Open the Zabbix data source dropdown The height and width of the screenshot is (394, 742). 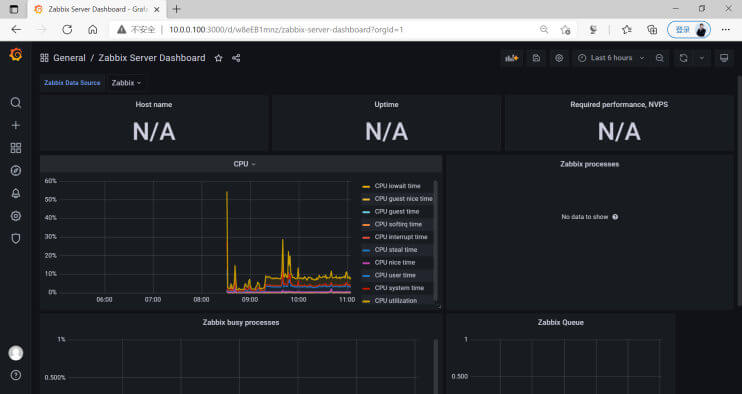(x=126, y=83)
